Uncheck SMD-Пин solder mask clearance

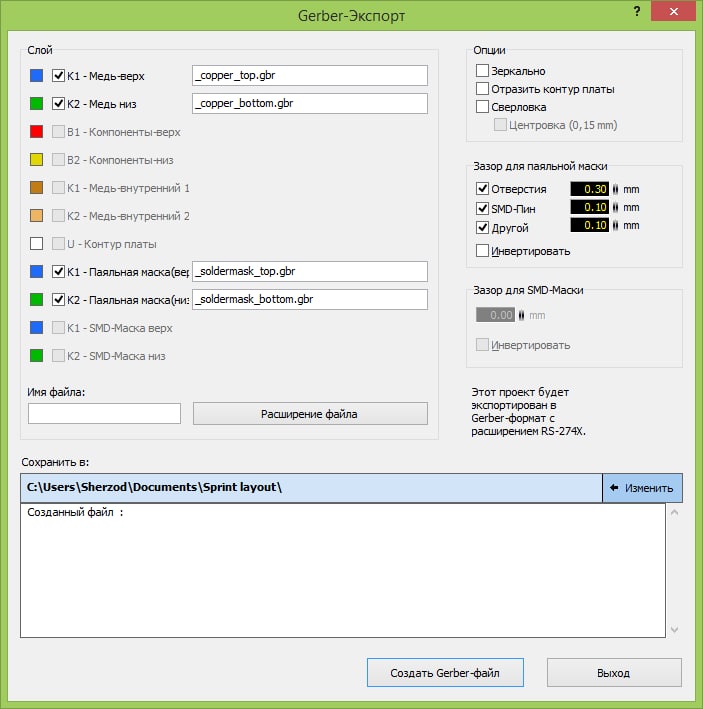pos(482,208)
